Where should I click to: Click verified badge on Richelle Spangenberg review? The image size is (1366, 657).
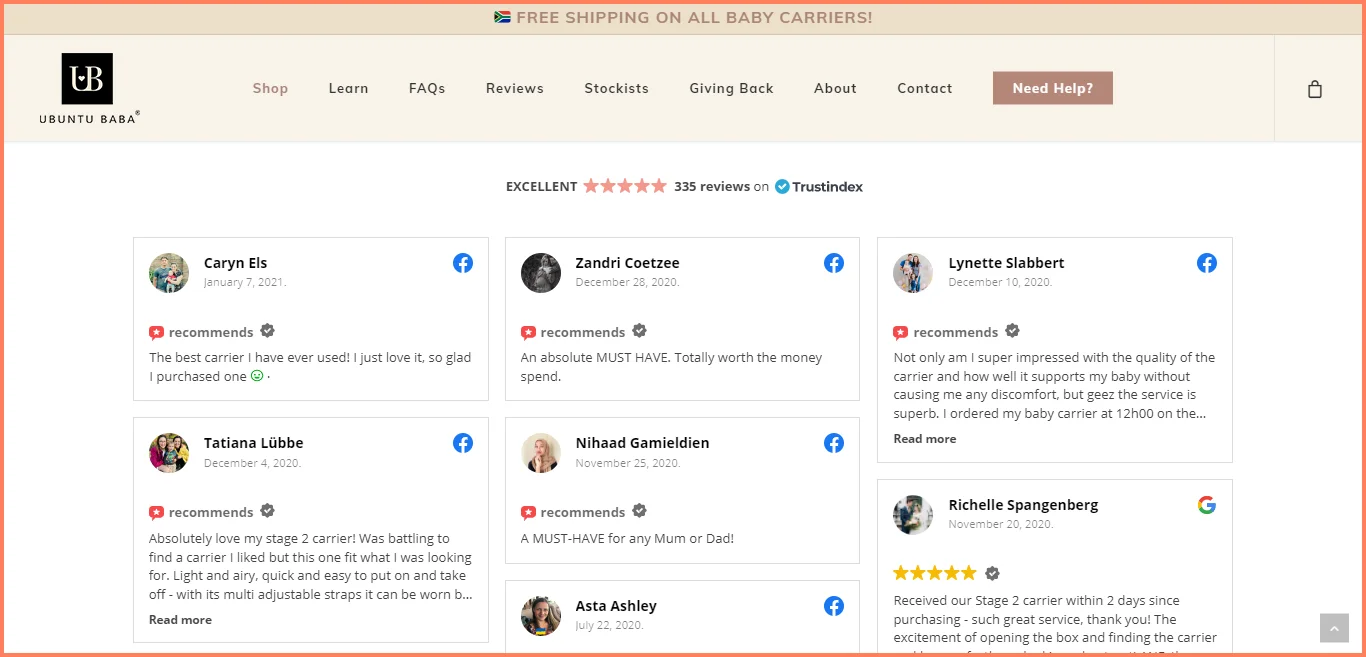pyautogui.click(x=992, y=573)
